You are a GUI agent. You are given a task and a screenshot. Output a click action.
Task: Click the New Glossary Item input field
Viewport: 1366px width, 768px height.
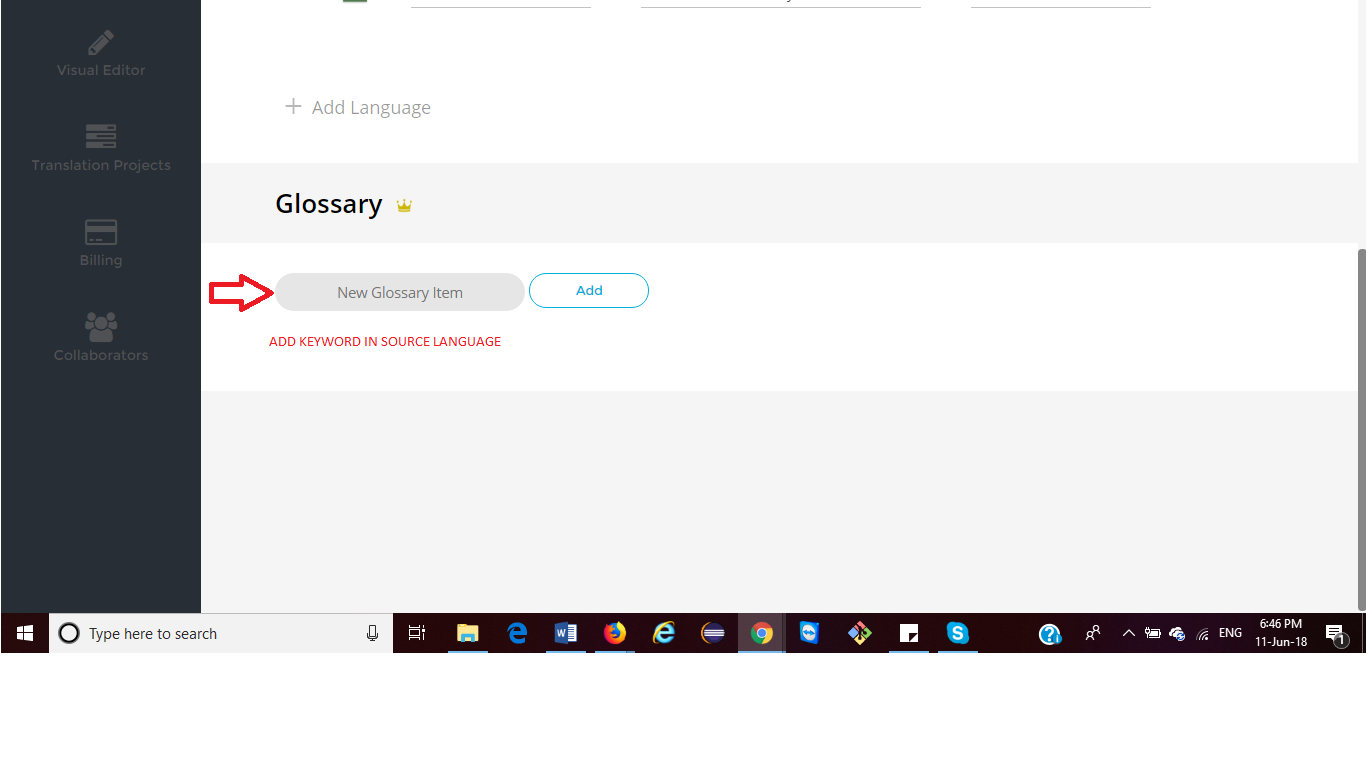point(400,292)
